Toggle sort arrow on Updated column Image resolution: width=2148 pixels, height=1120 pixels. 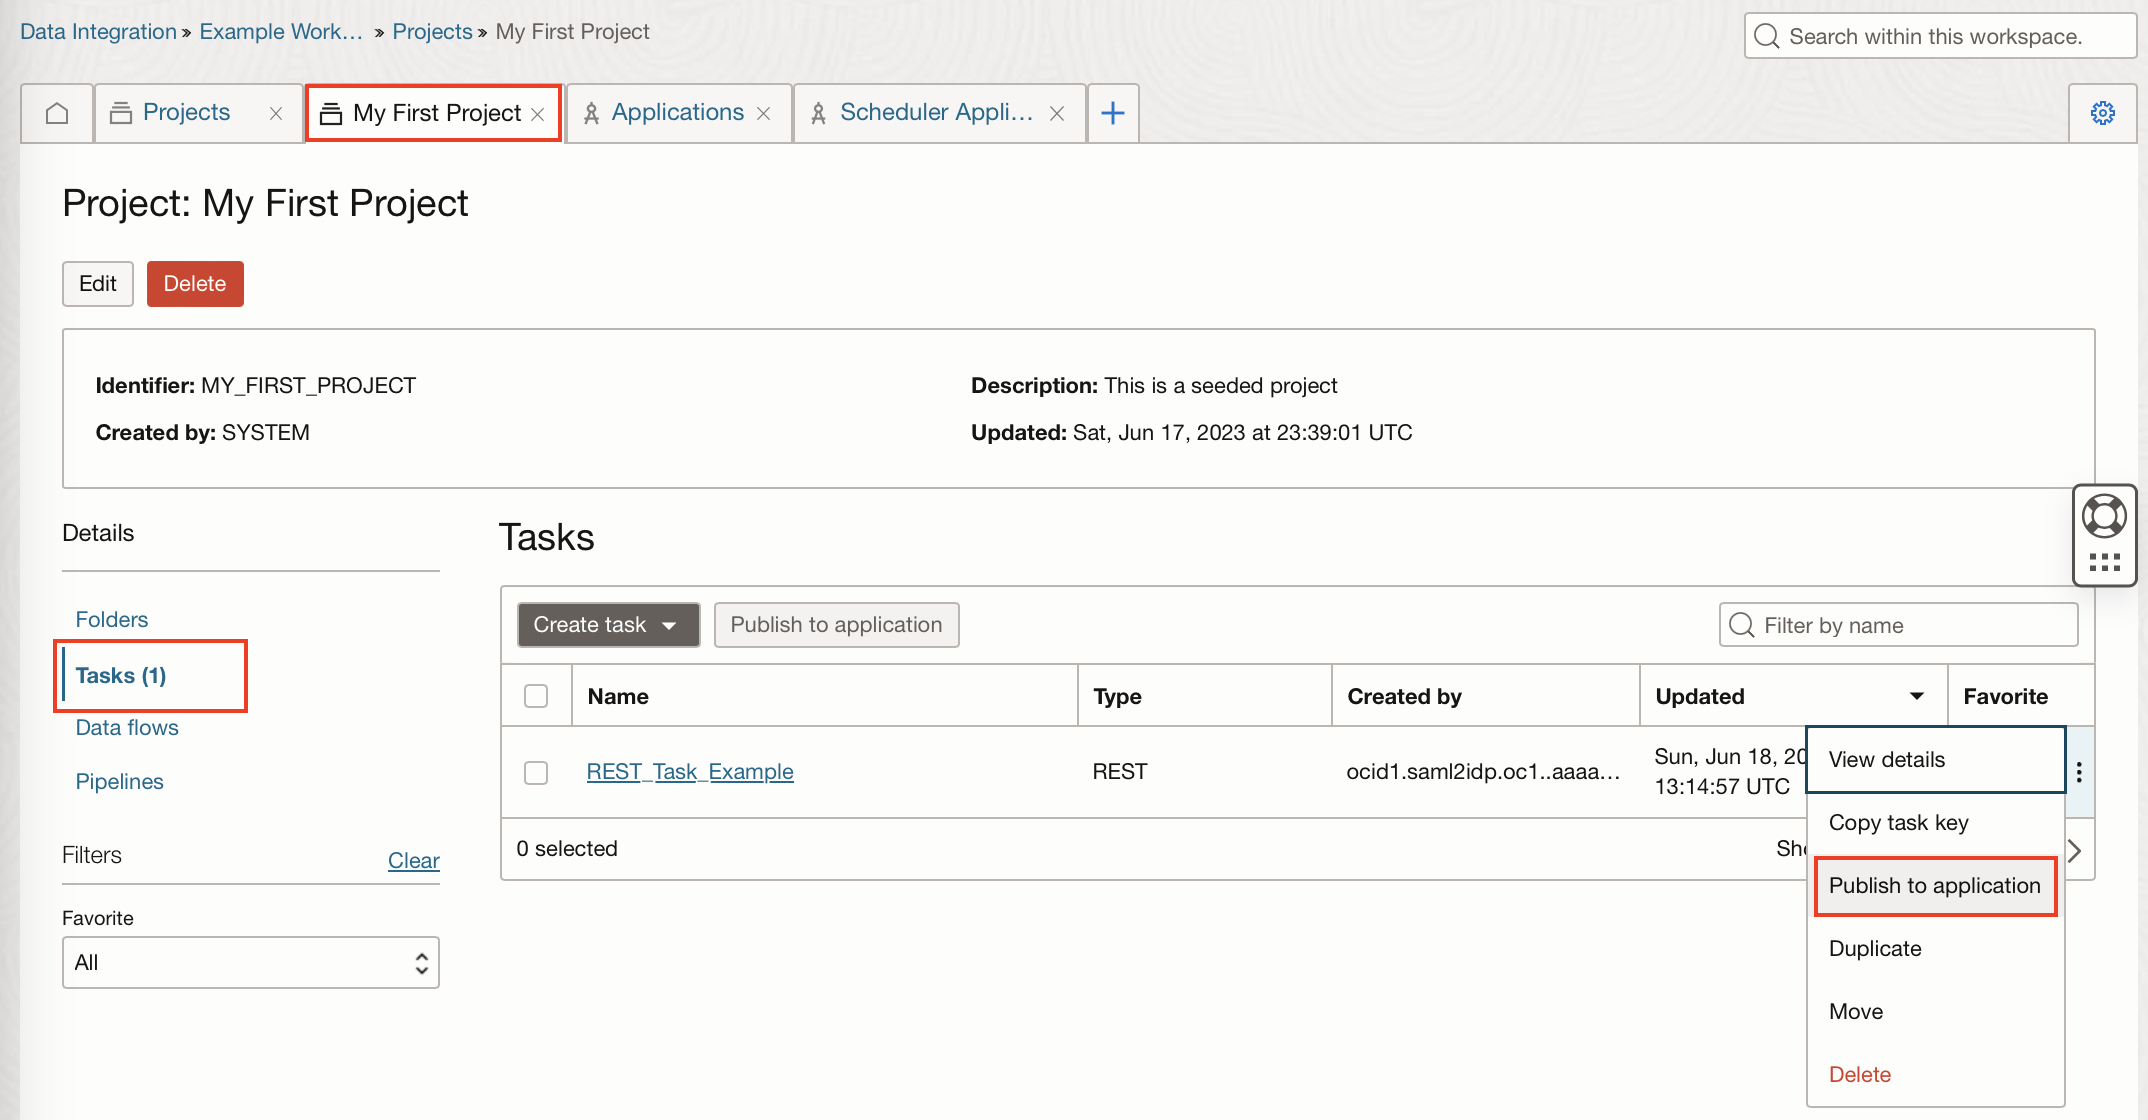(1916, 696)
